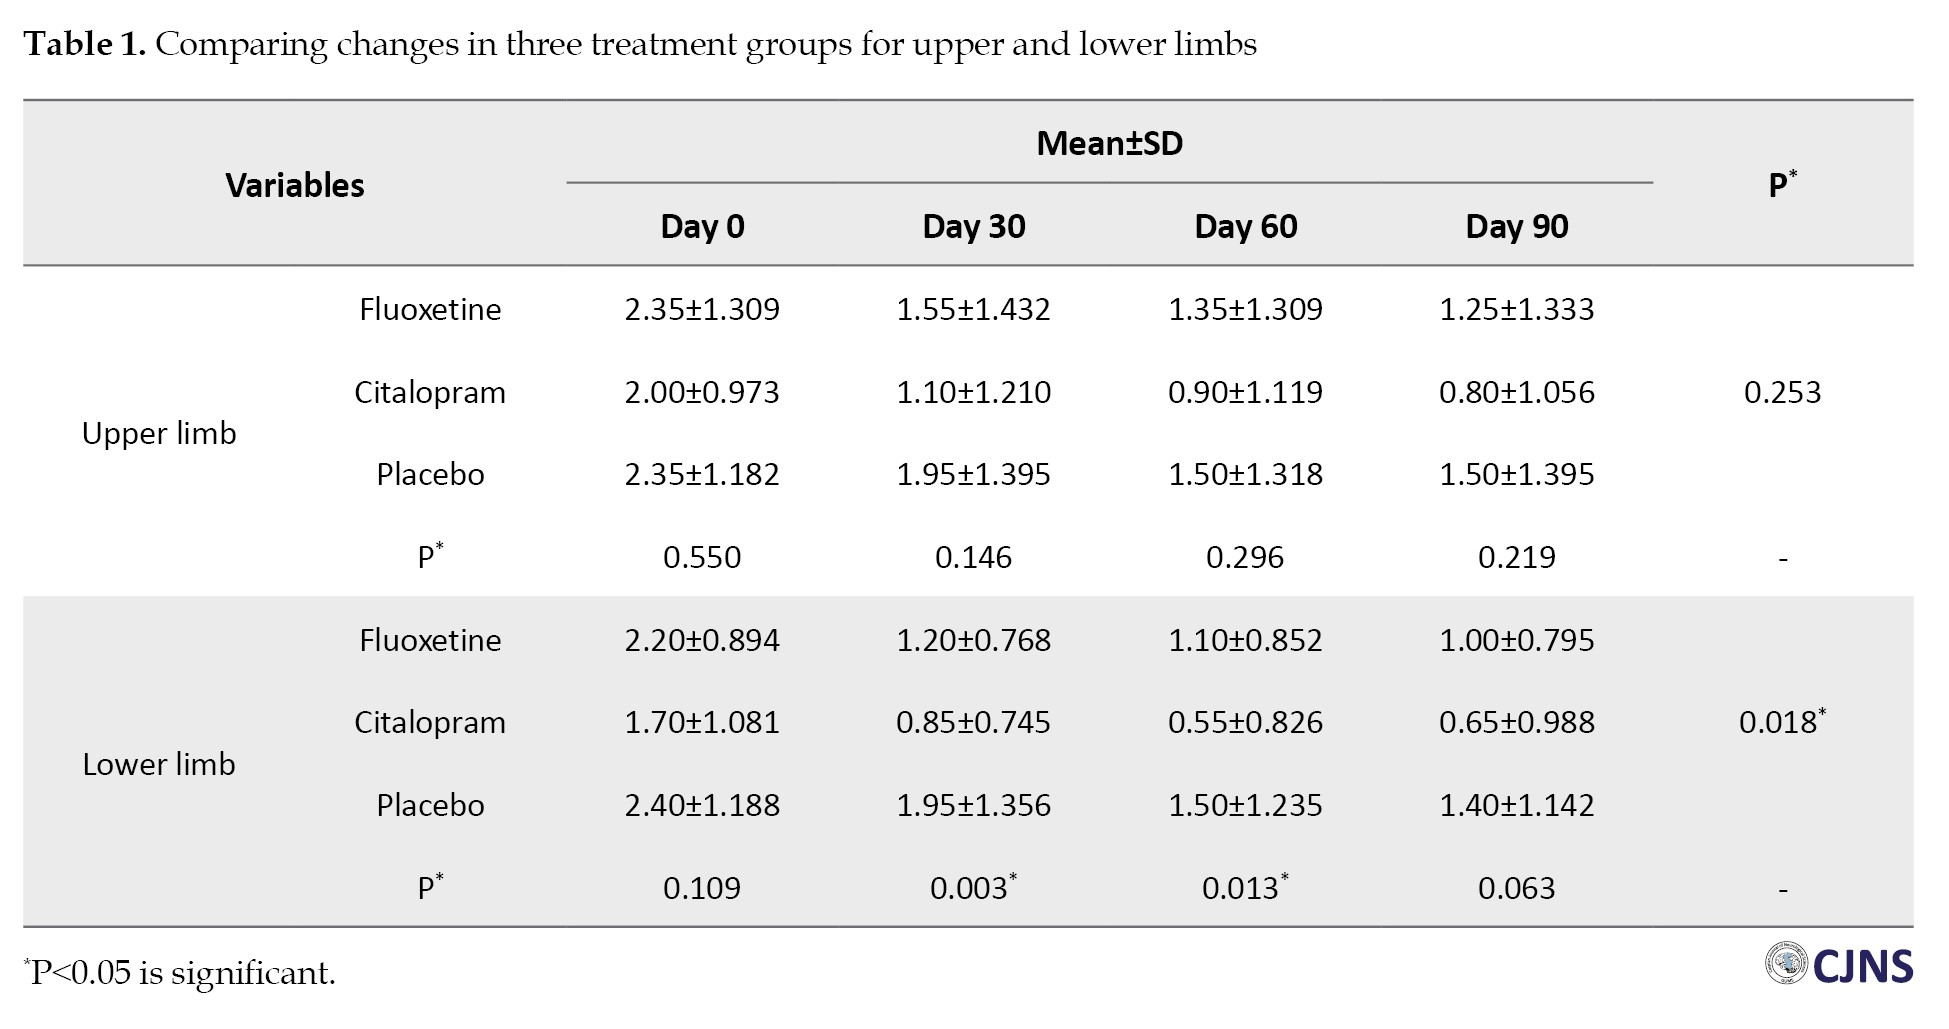Select the Lower limb row label
This screenshot has height=1029, width=1949.
pos(159,764)
